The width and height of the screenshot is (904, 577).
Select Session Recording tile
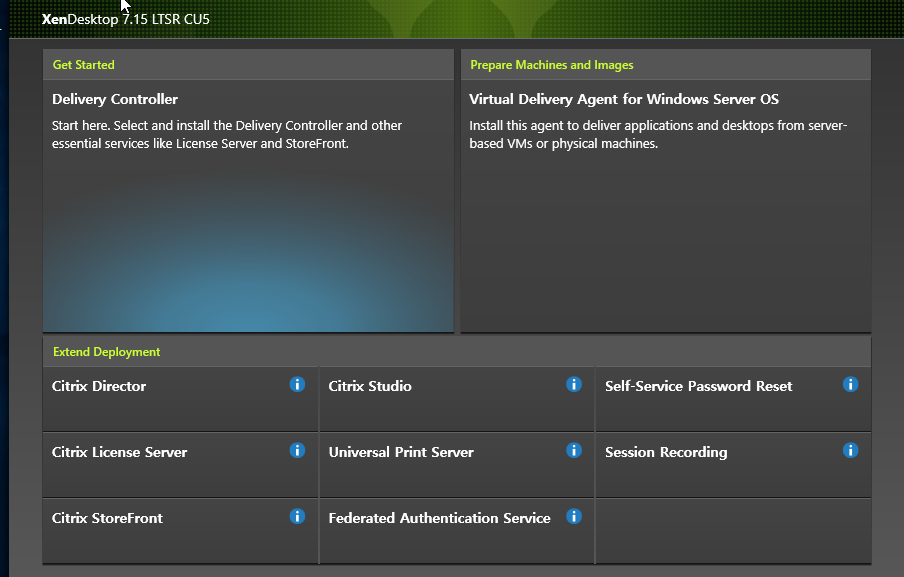click(x=733, y=465)
